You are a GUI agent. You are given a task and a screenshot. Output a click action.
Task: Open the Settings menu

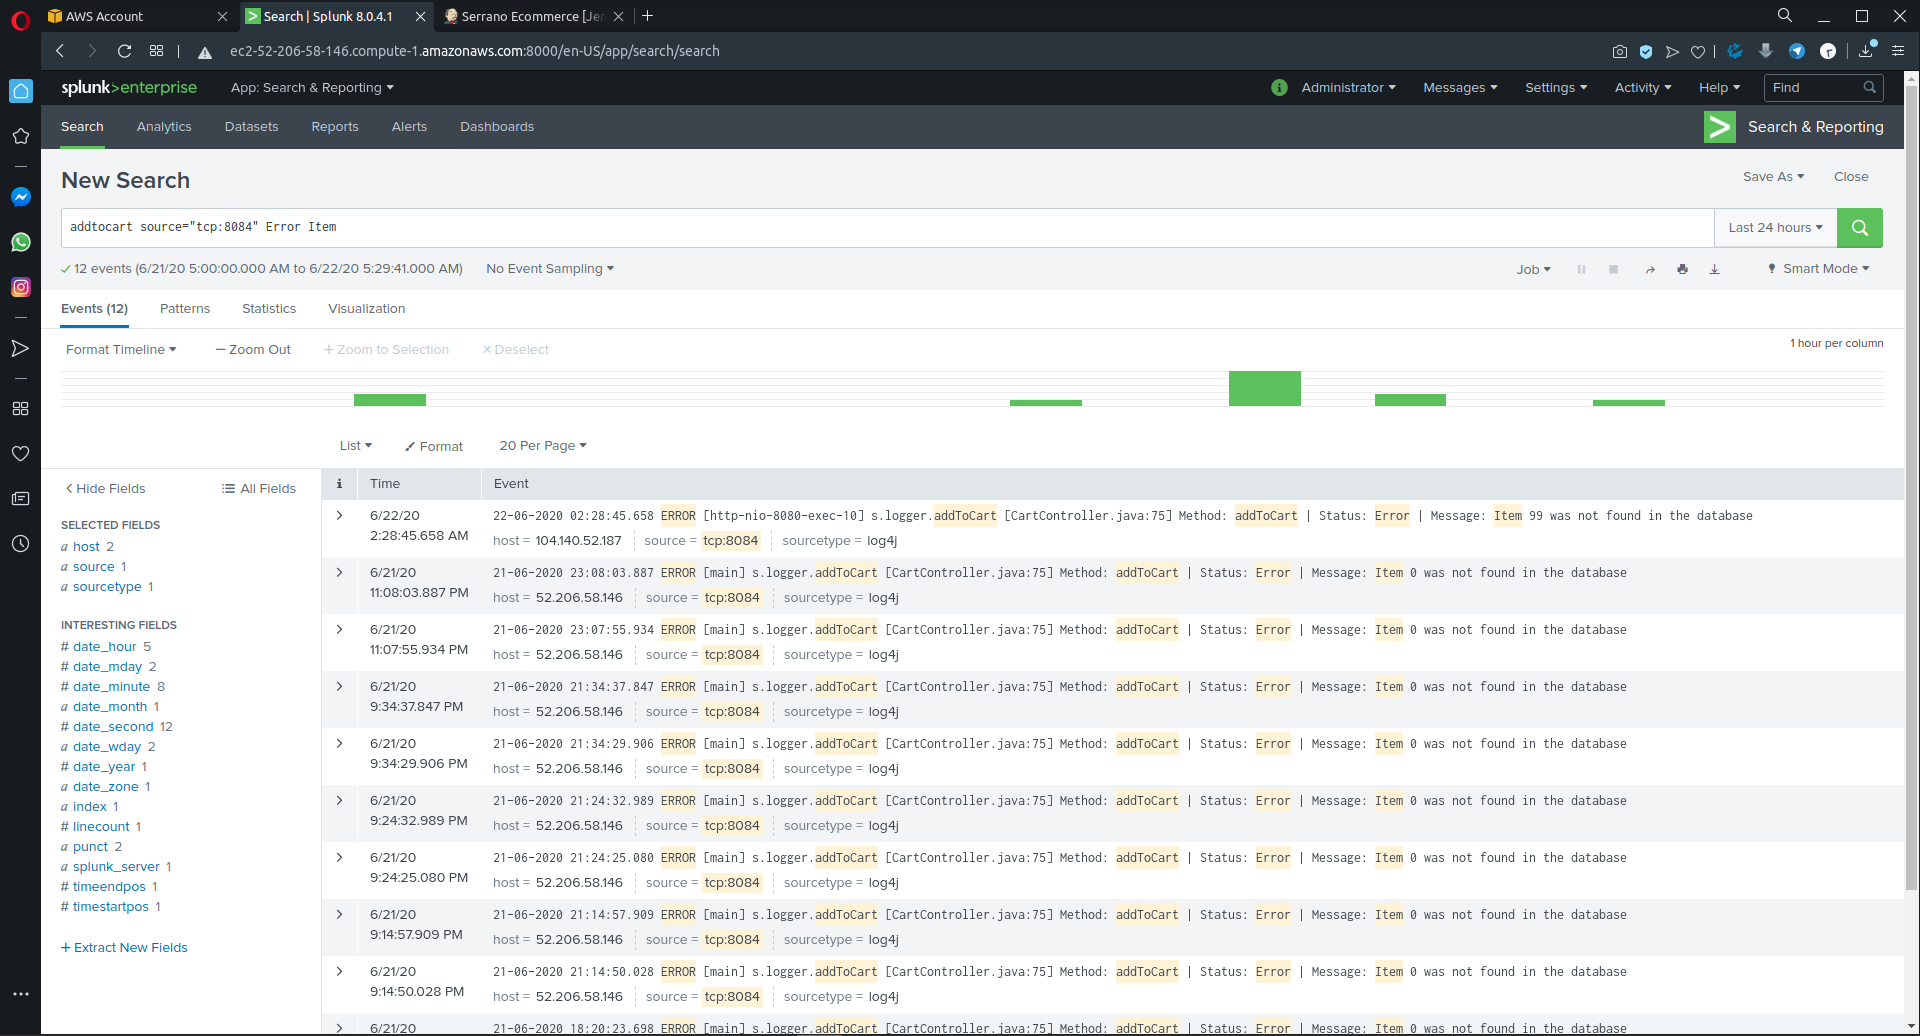pyautogui.click(x=1556, y=88)
